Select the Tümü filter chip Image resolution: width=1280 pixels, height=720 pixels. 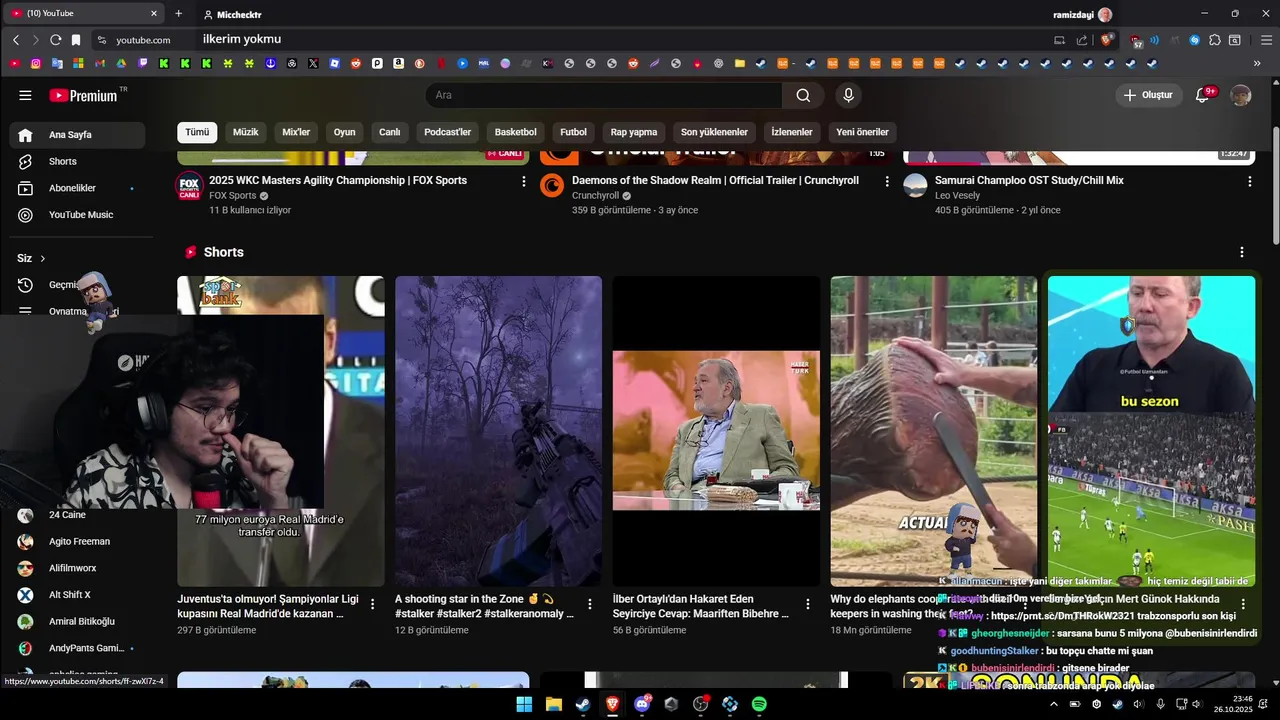coord(197,132)
